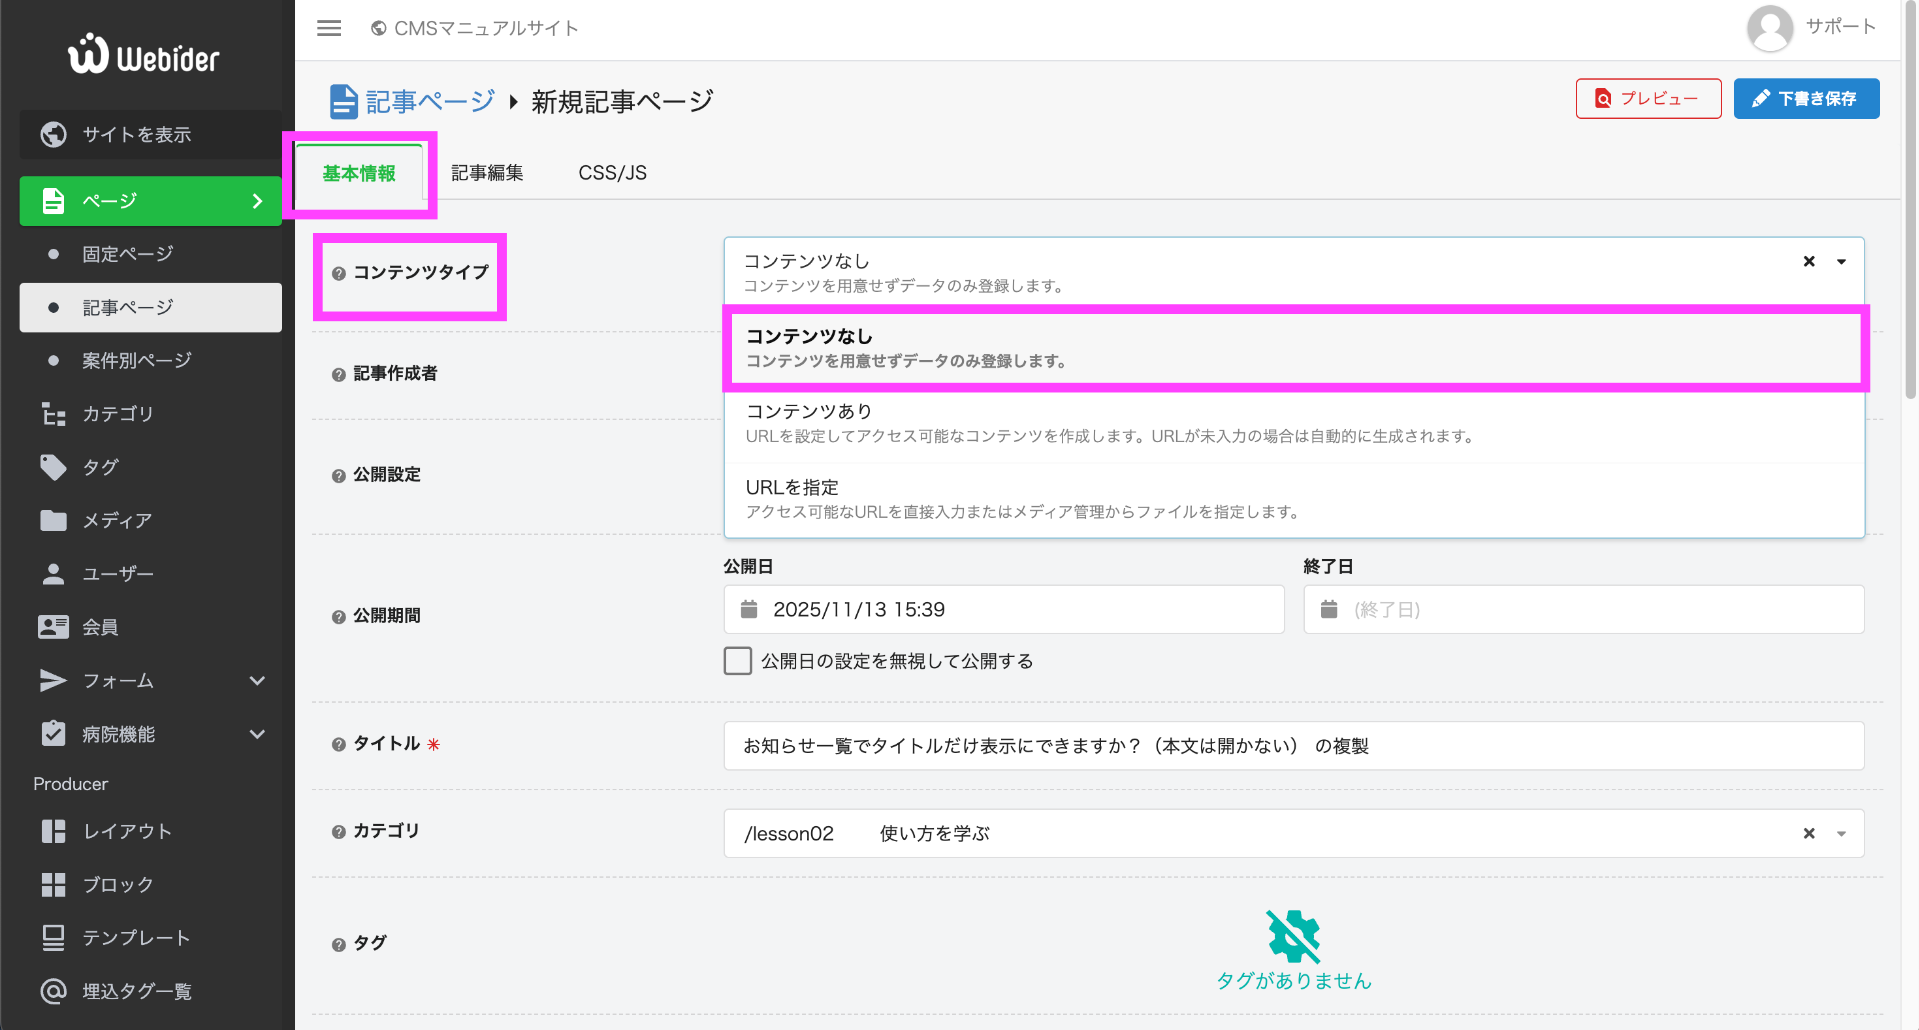Open calendar icon in 公開日 field
The height and width of the screenshot is (1030, 1919).
click(749, 609)
